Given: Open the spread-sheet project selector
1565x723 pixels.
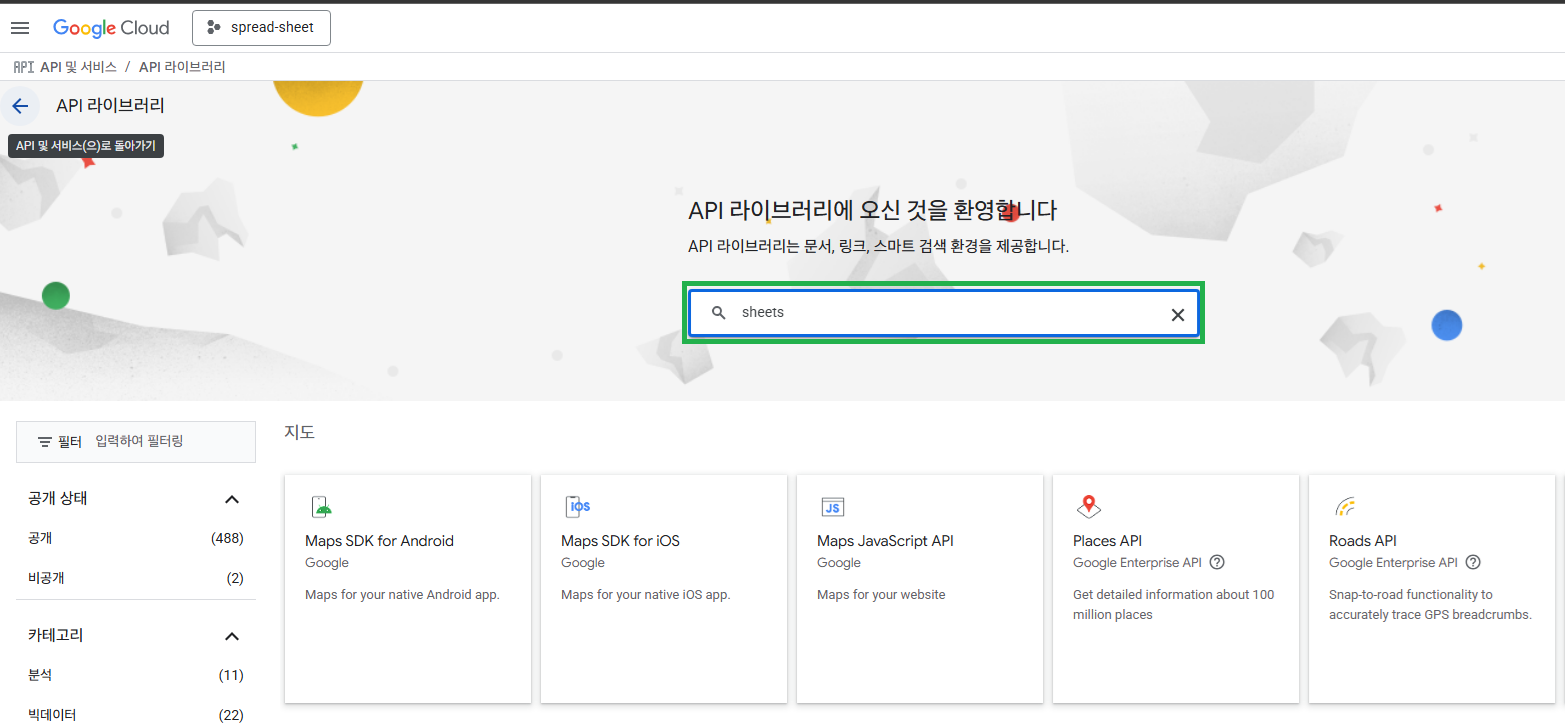Looking at the screenshot, I should pyautogui.click(x=261, y=28).
